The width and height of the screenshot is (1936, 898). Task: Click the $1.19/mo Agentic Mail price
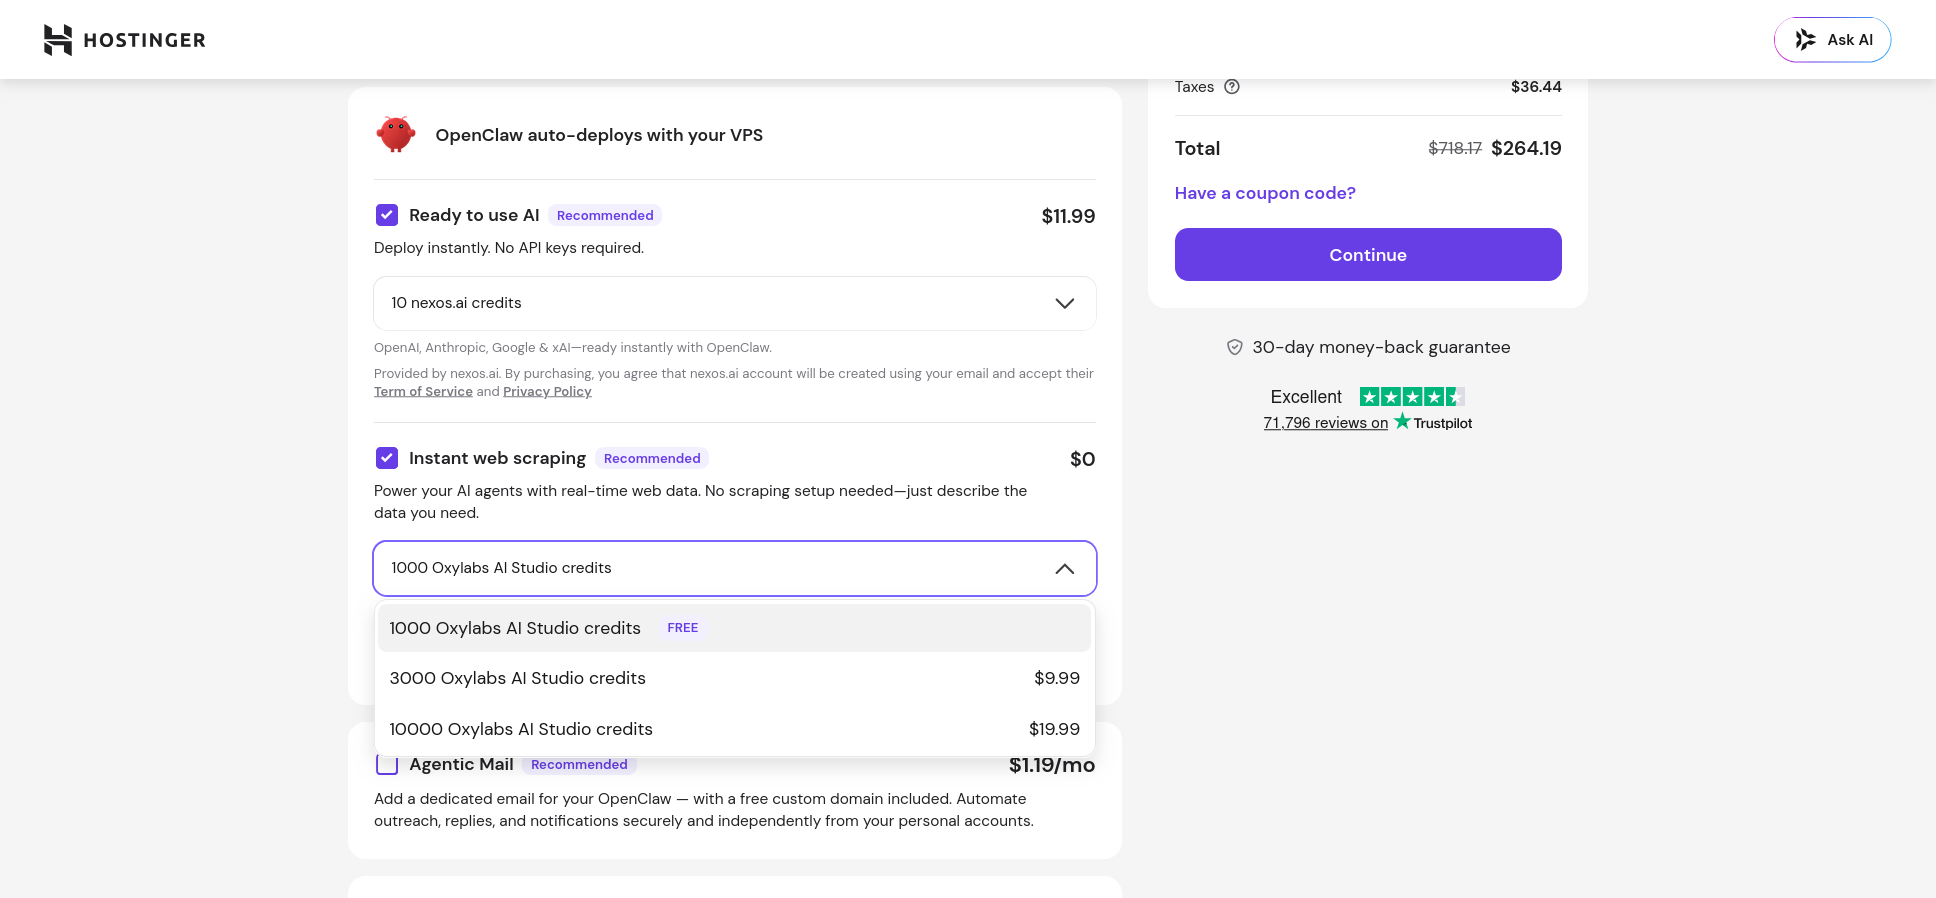(x=1052, y=765)
